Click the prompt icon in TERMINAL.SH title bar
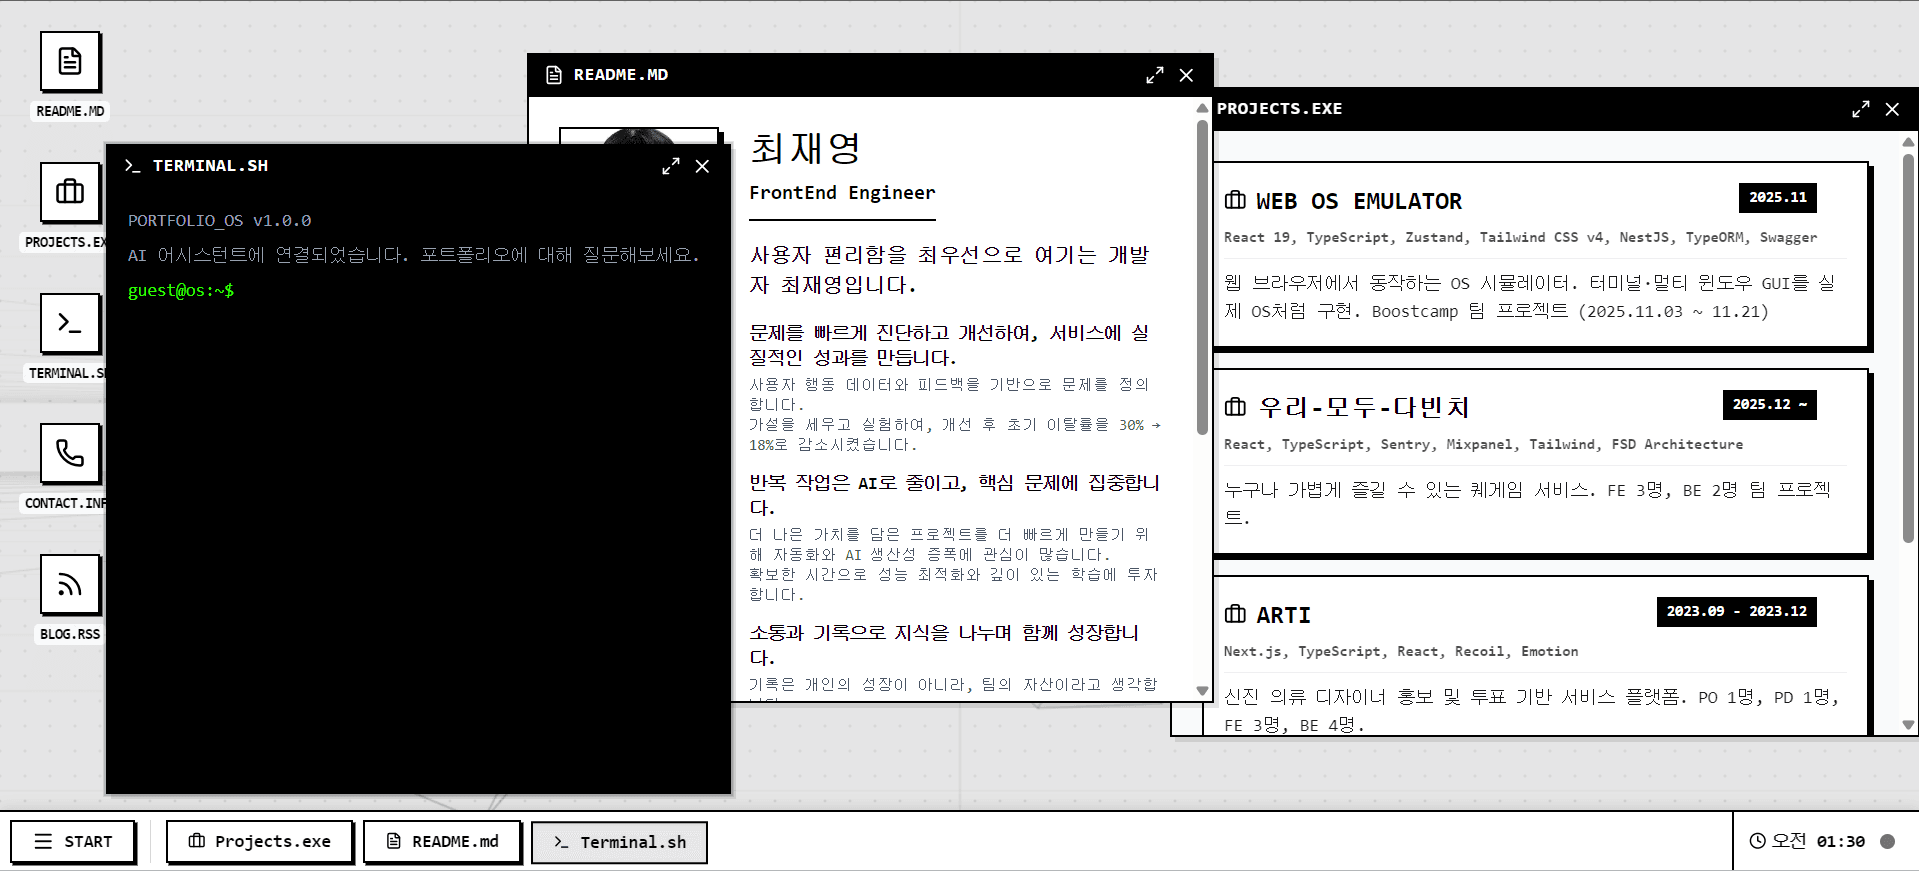The width and height of the screenshot is (1919, 871). pyautogui.click(x=132, y=166)
